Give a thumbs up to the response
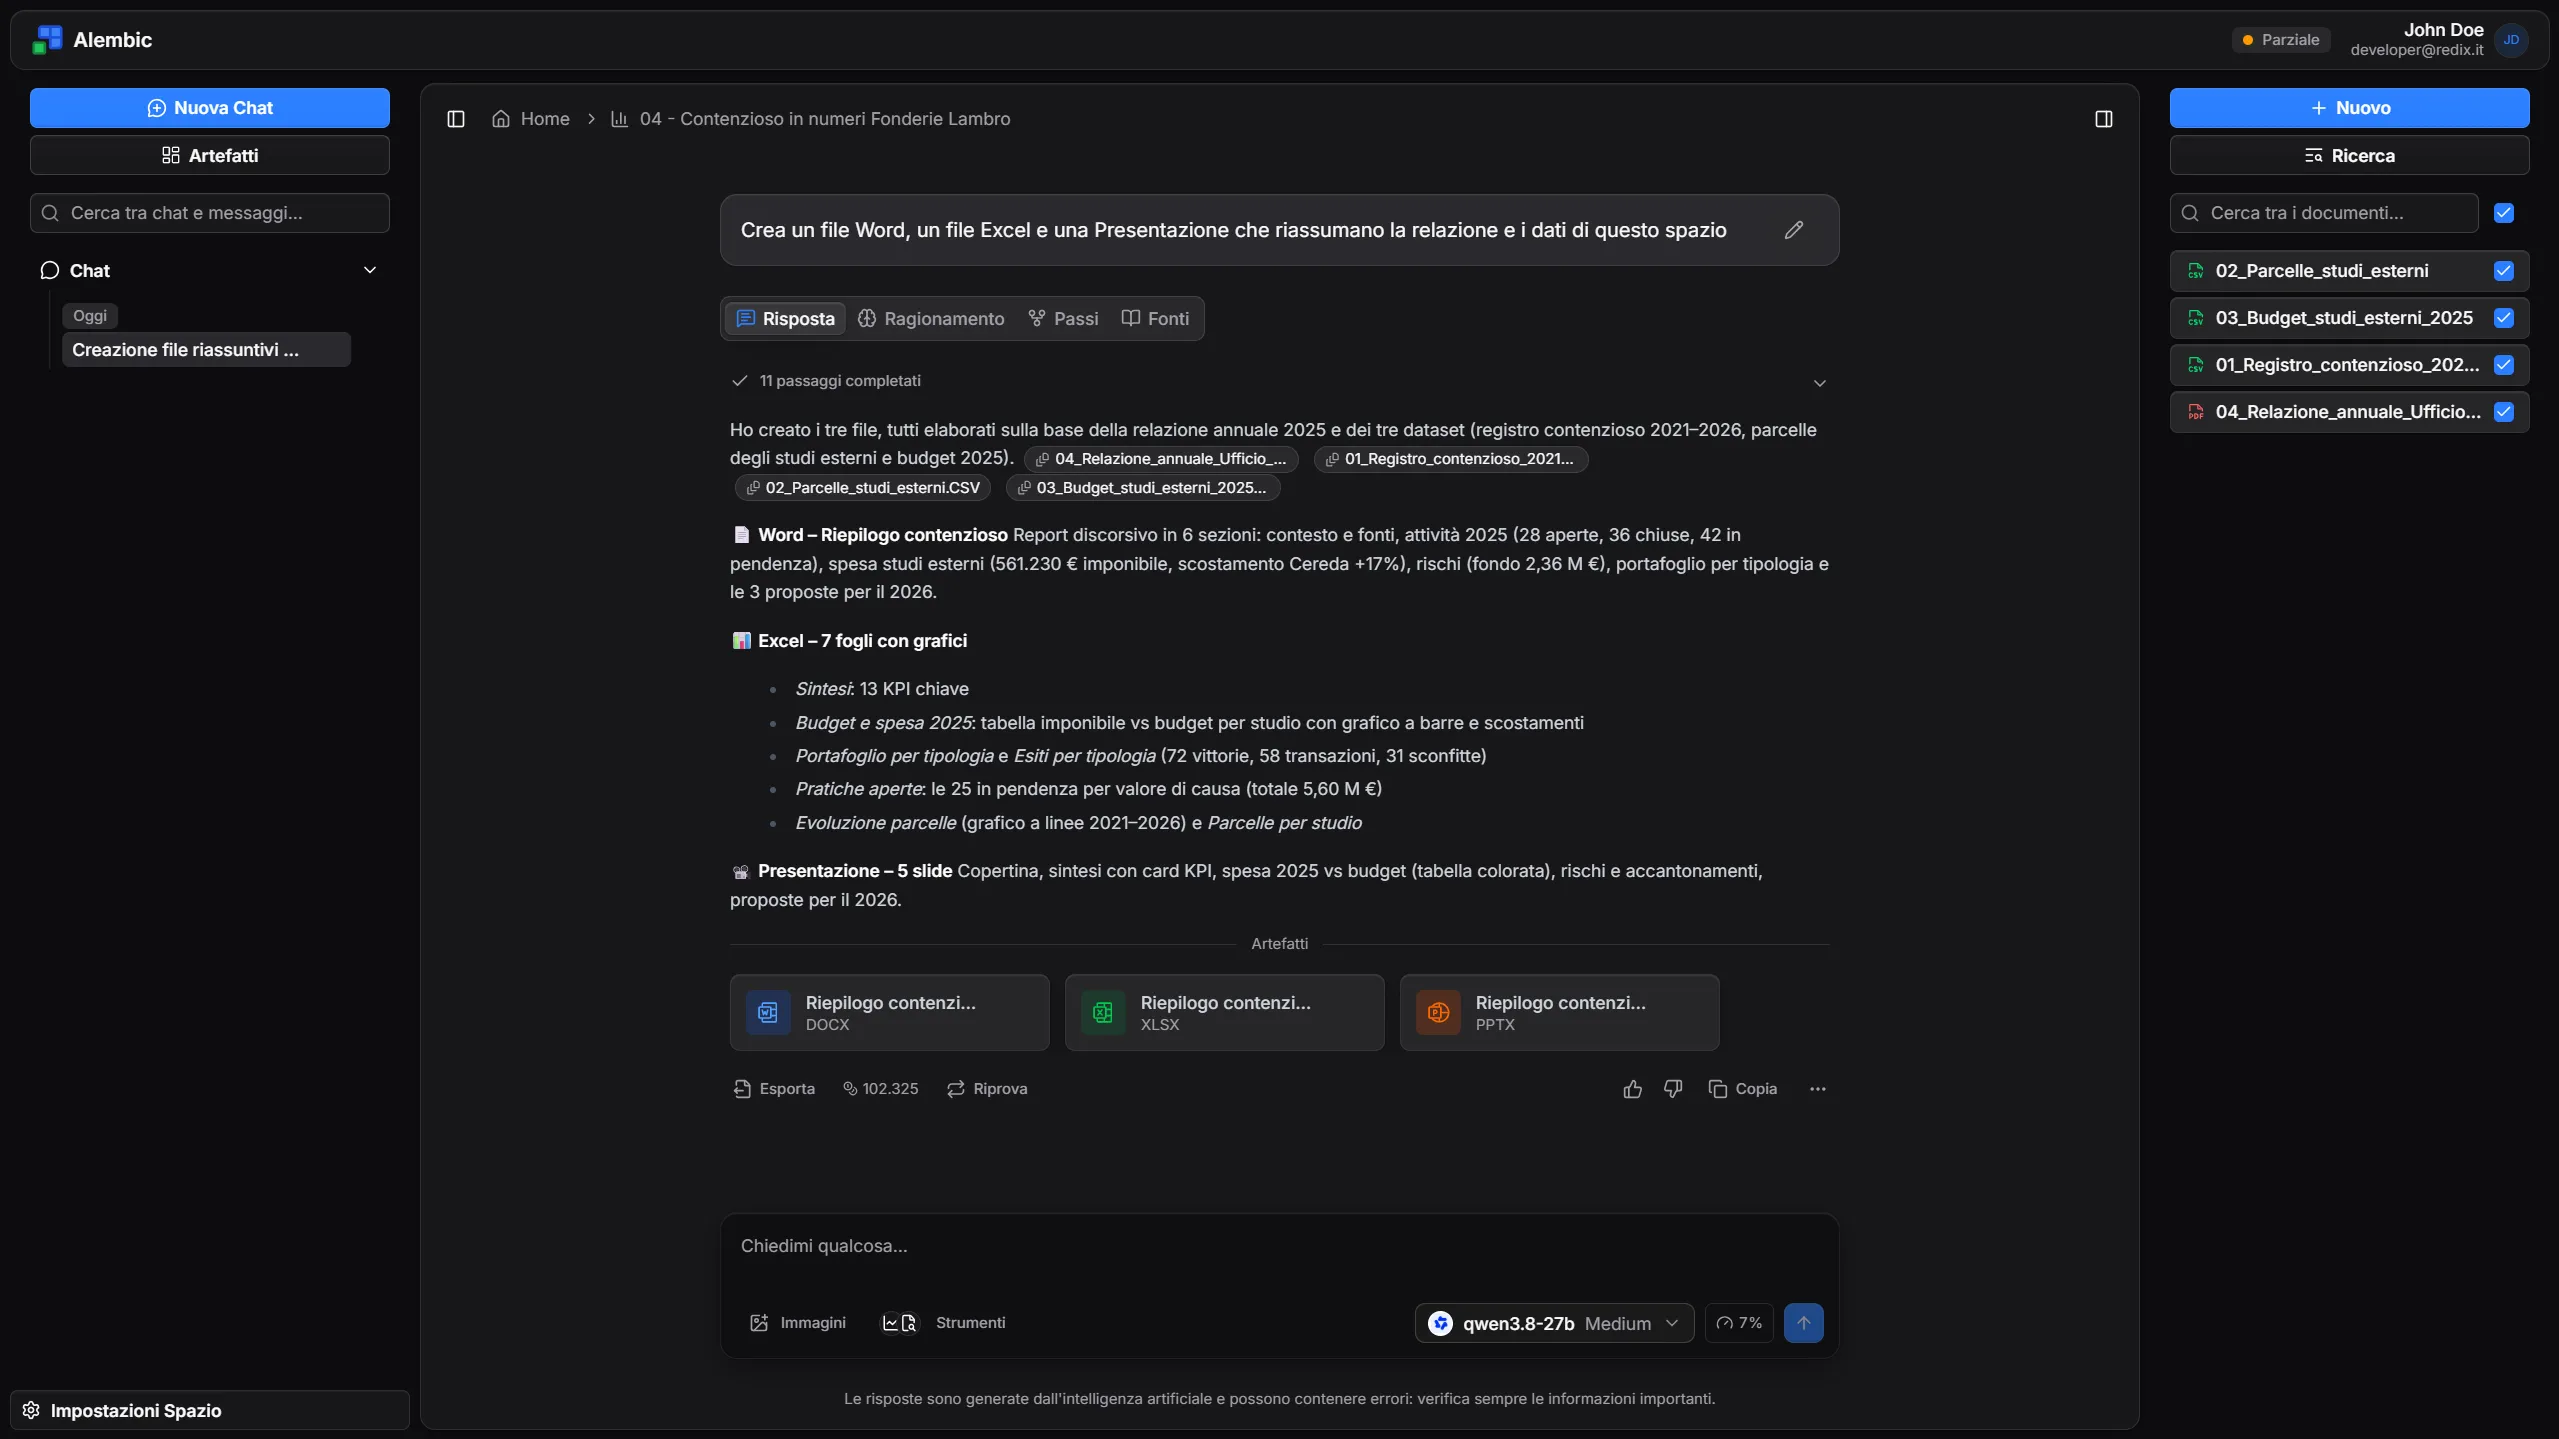Screen dimensions: 2559x1439 1633,1089
